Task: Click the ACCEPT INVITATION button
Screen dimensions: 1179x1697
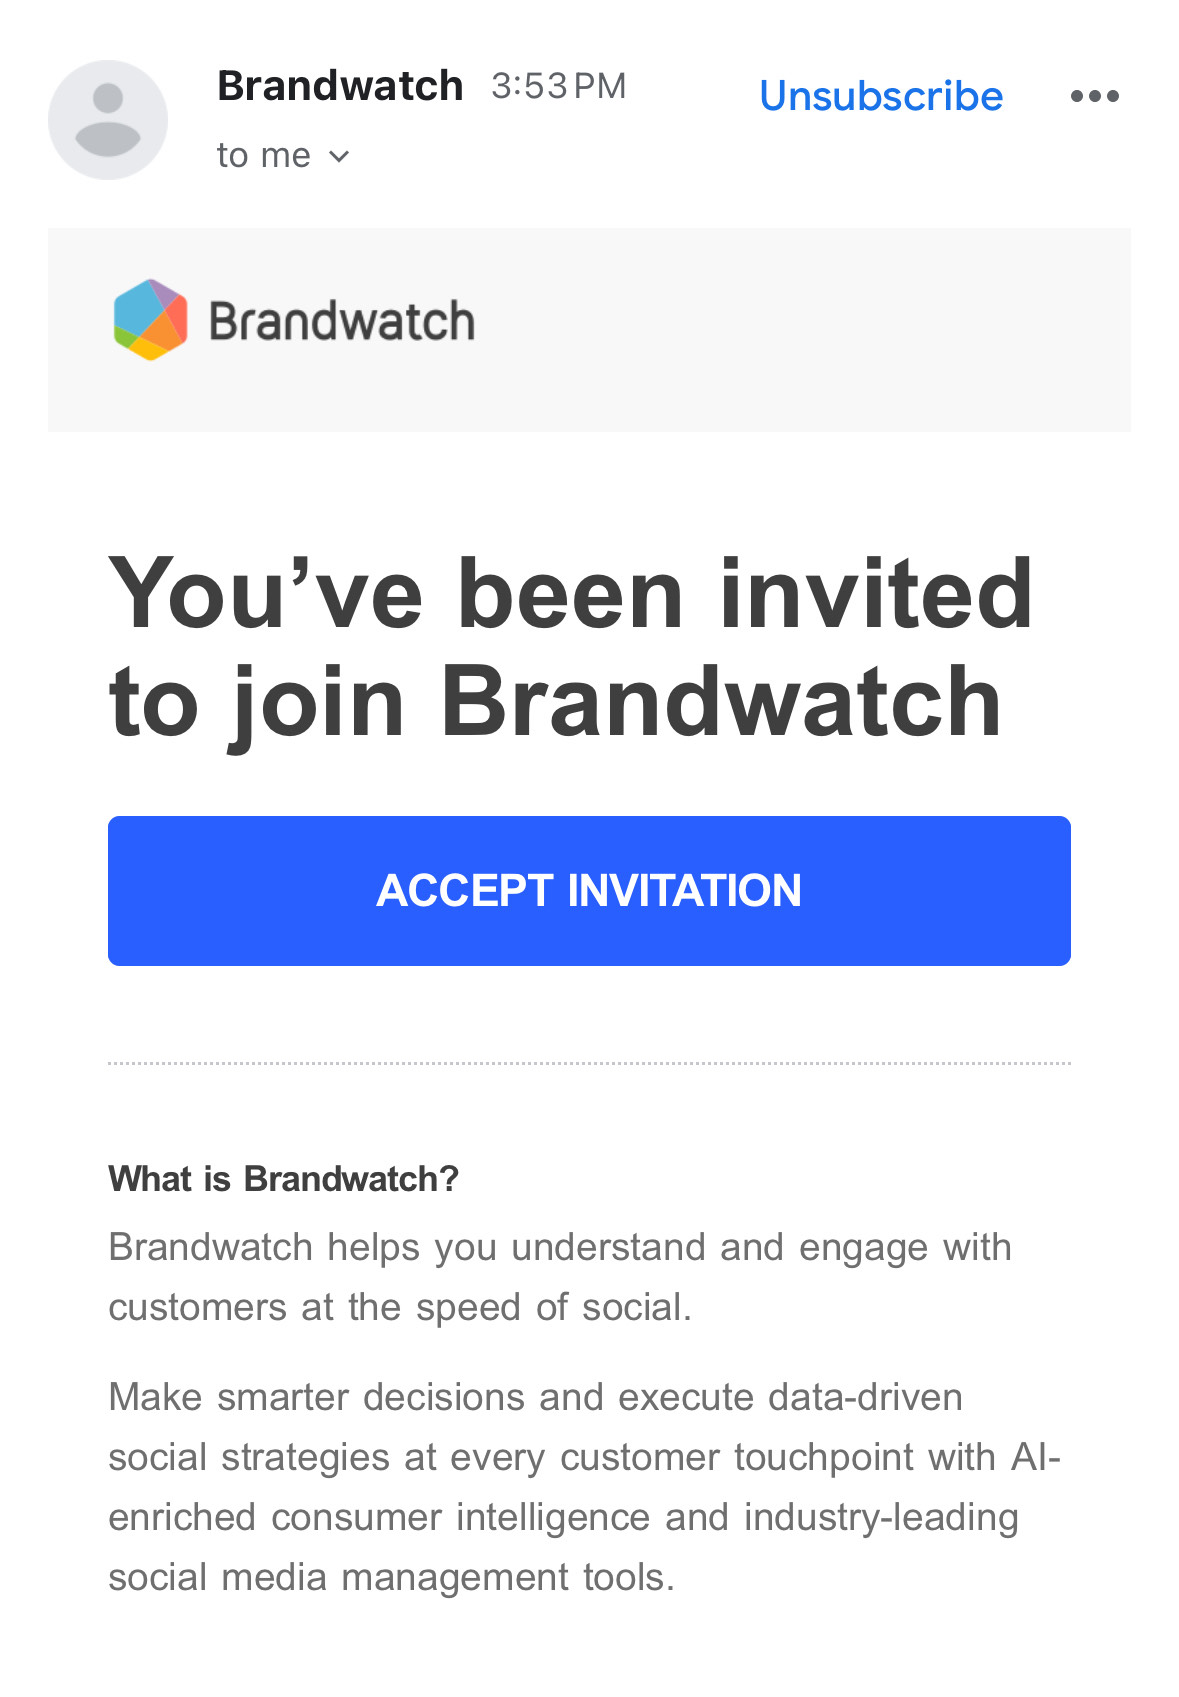Action: (x=589, y=891)
